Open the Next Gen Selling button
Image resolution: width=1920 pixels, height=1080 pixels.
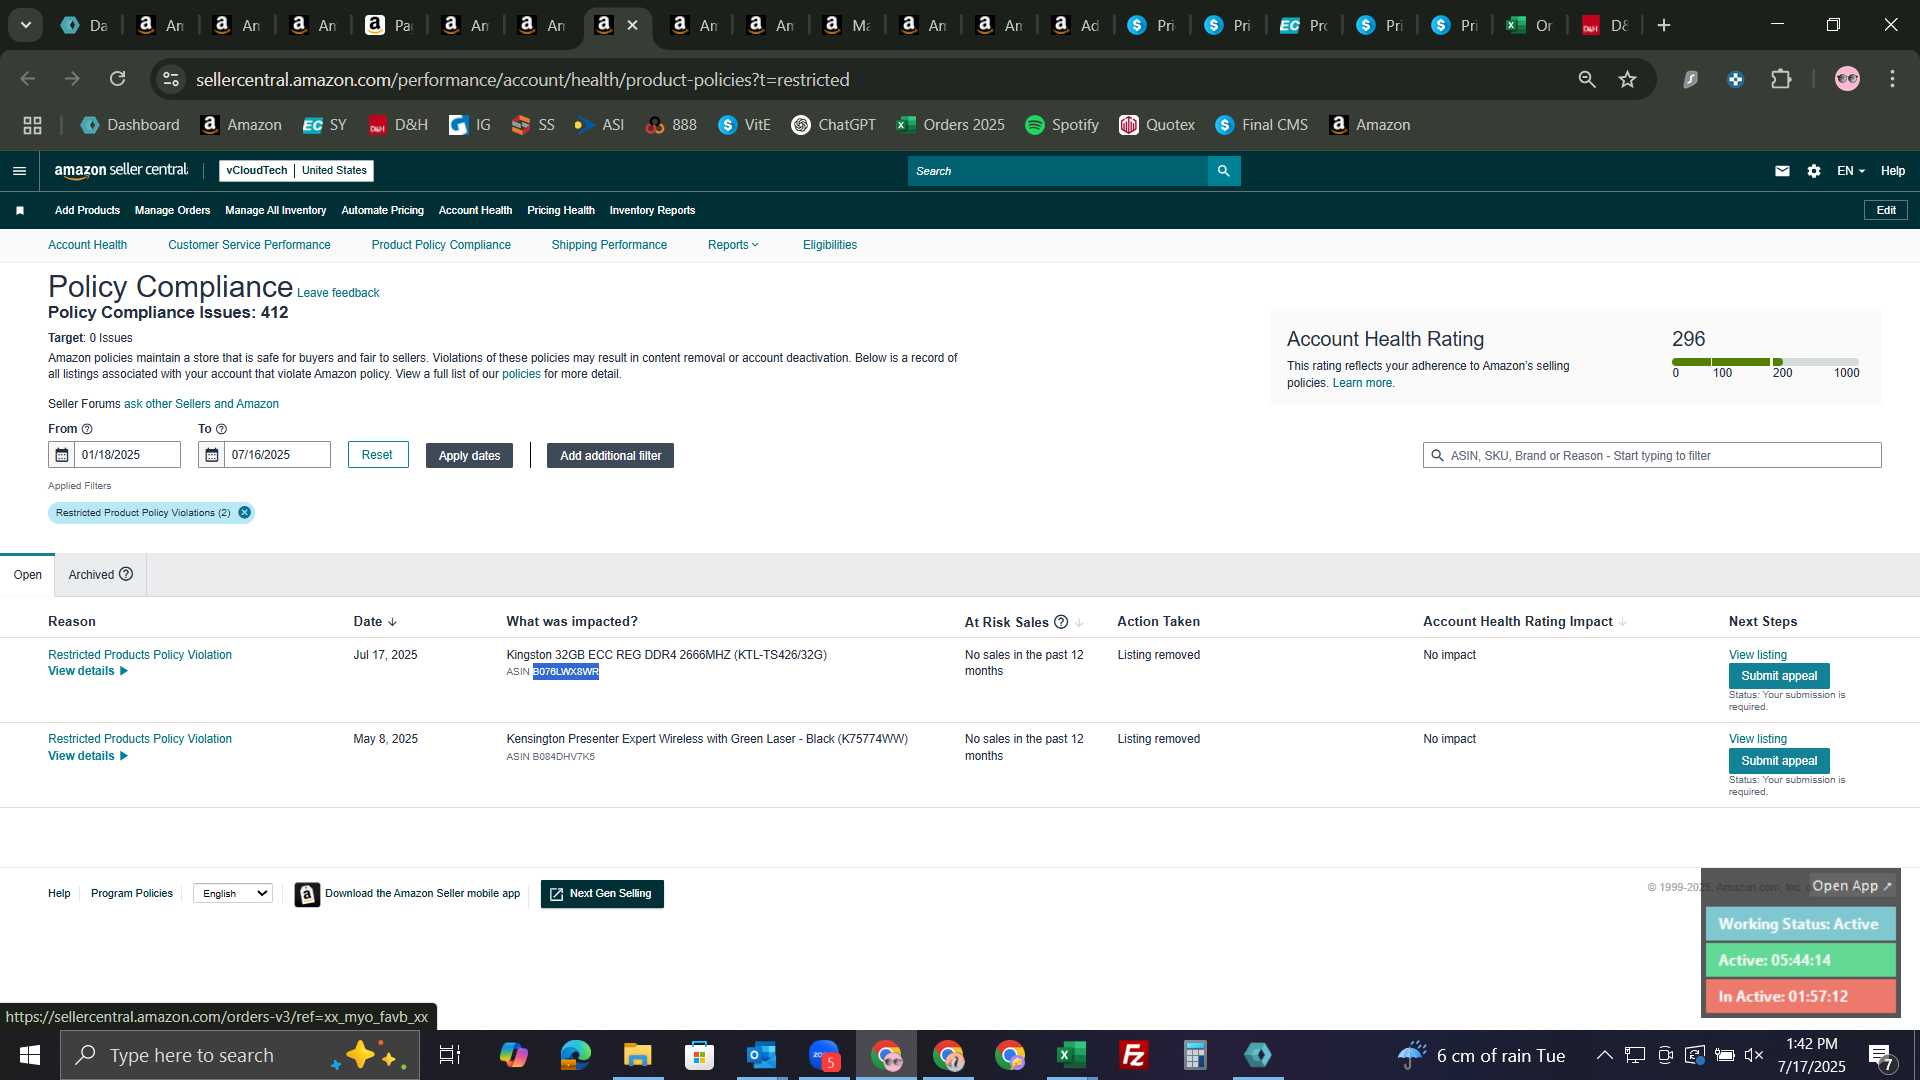(x=602, y=894)
